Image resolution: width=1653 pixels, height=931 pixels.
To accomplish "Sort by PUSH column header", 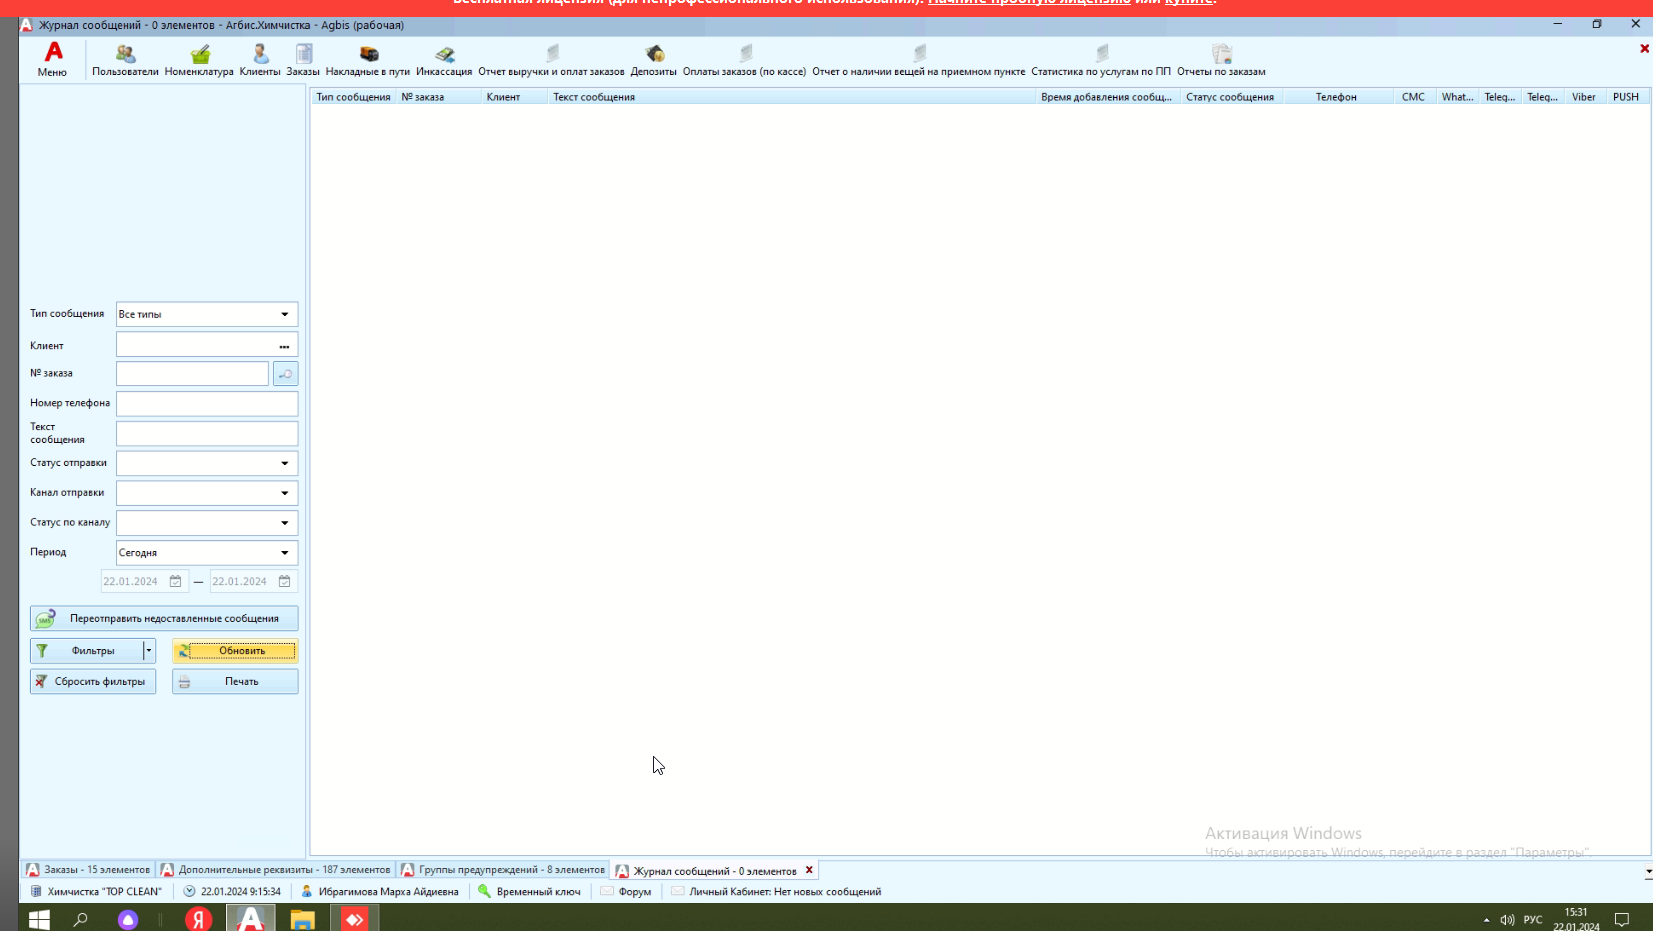I will click(1626, 97).
